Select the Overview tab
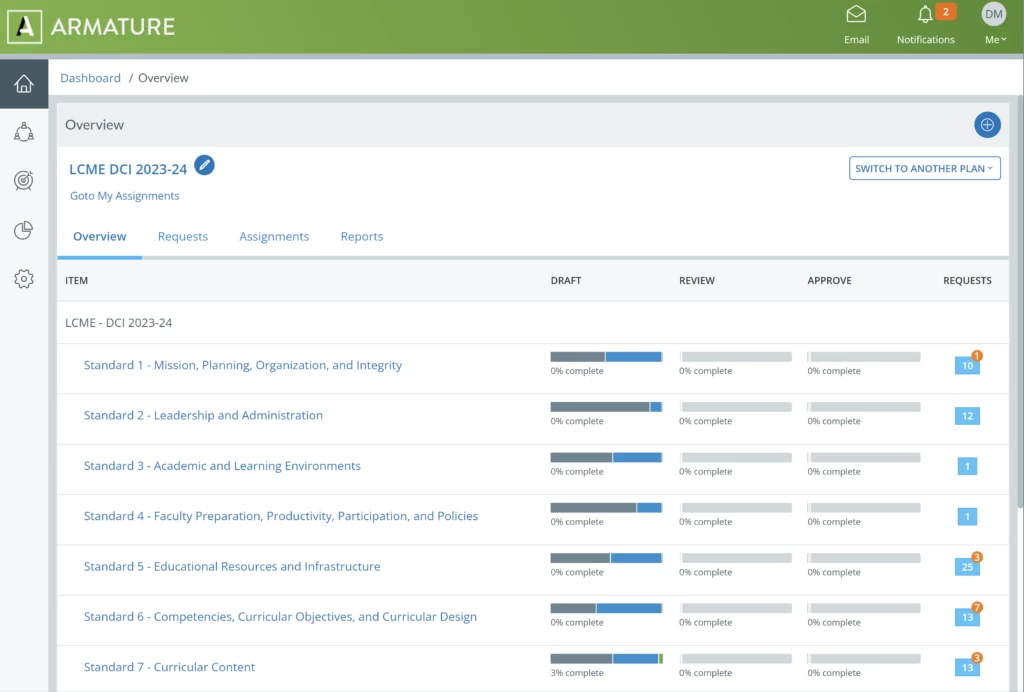The height and width of the screenshot is (692, 1024). tap(99, 236)
